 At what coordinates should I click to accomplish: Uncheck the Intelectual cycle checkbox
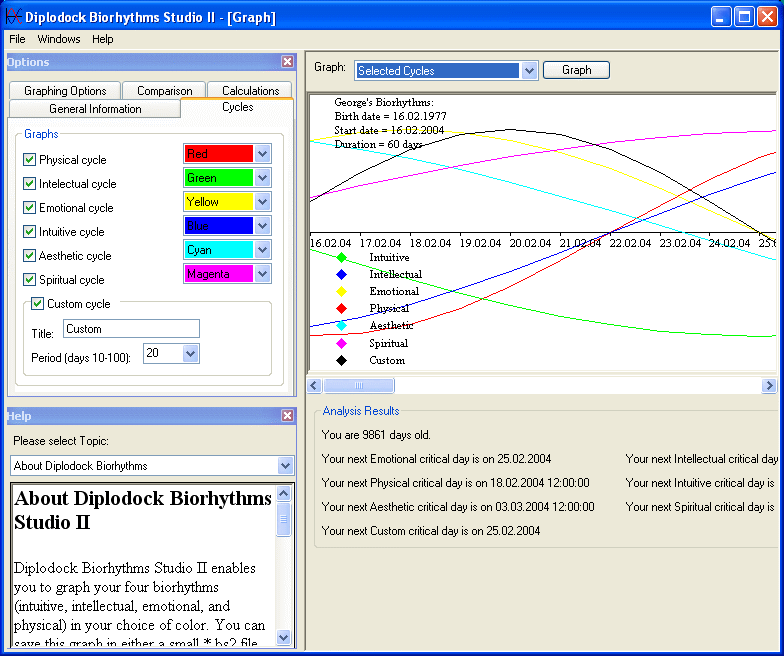[x=30, y=184]
